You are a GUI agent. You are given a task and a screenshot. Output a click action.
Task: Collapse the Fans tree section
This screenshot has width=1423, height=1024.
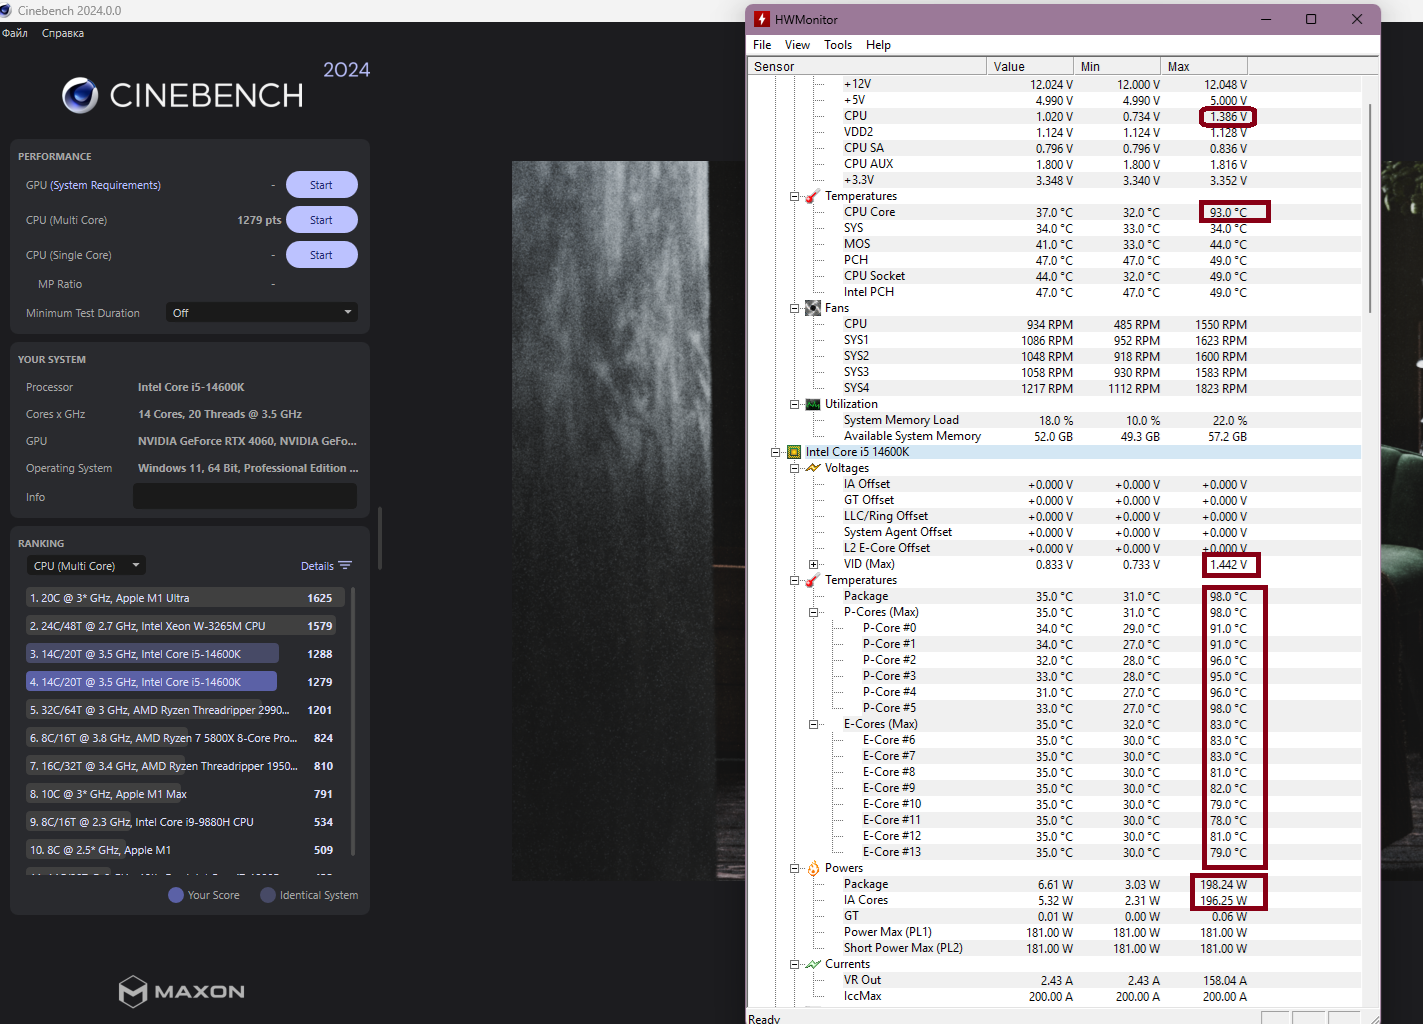(x=795, y=308)
